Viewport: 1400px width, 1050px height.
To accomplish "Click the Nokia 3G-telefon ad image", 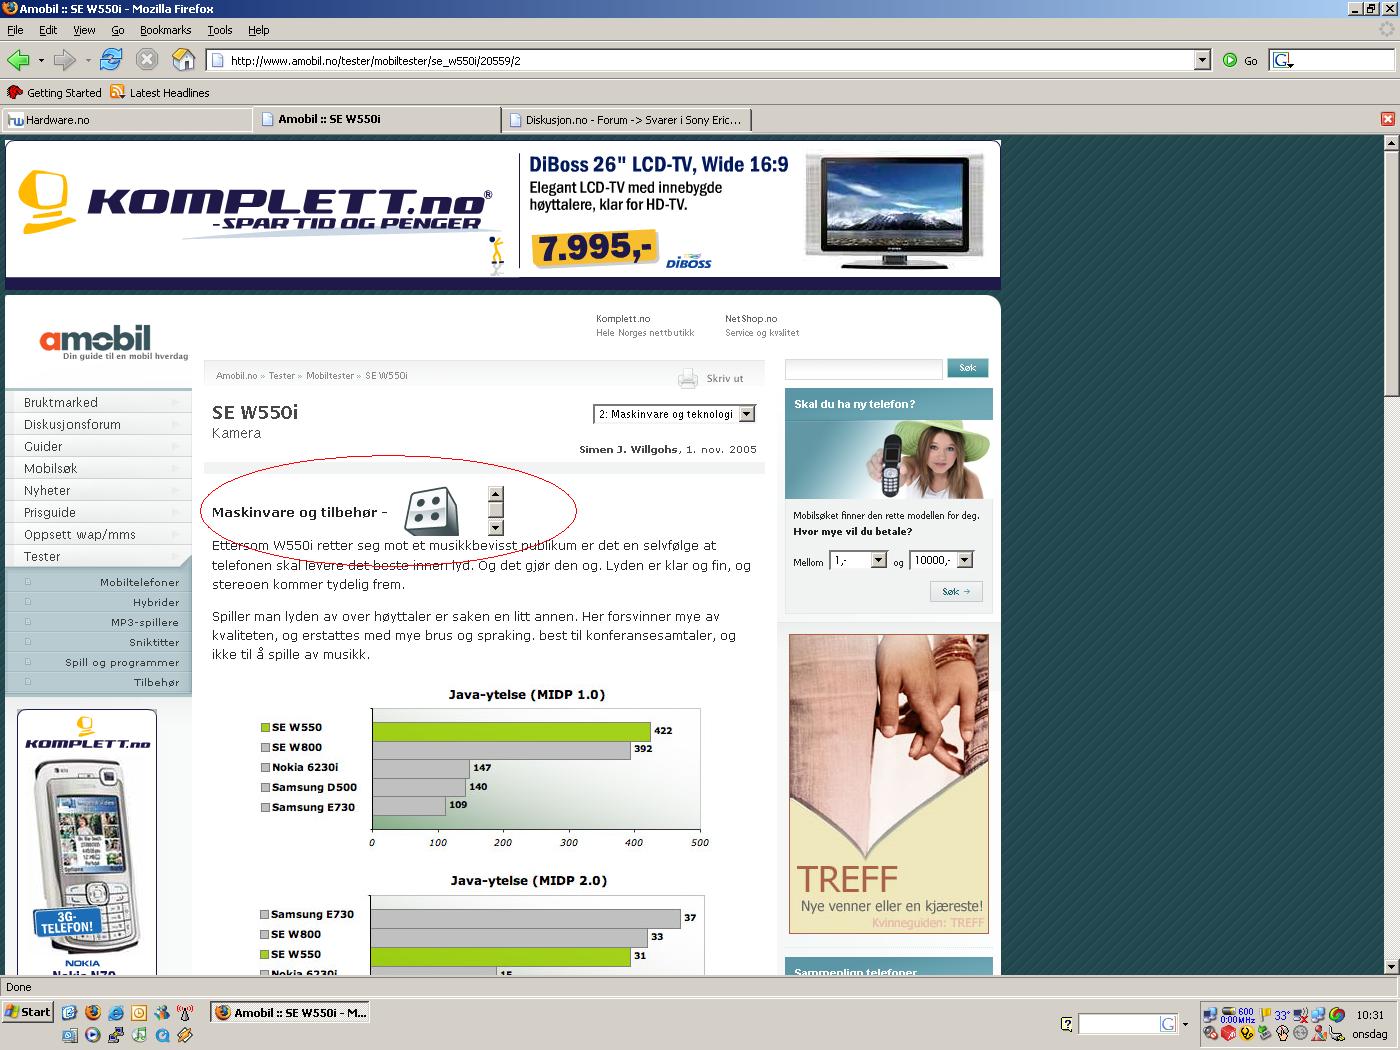I will [x=87, y=842].
